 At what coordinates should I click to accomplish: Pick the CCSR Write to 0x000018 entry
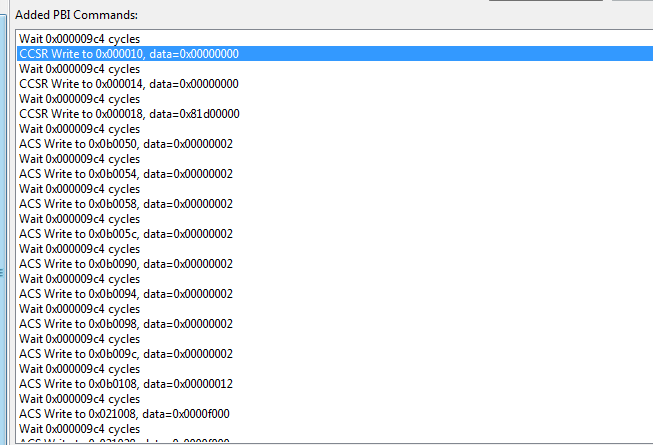click(x=335, y=114)
